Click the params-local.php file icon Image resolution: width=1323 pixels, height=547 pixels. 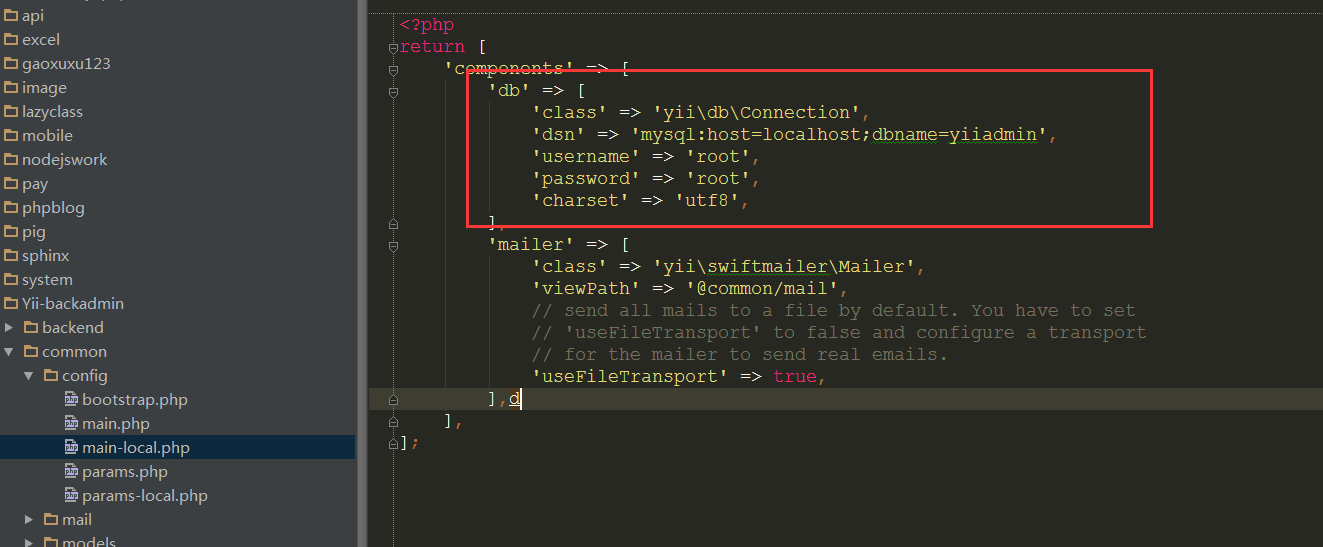point(71,496)
